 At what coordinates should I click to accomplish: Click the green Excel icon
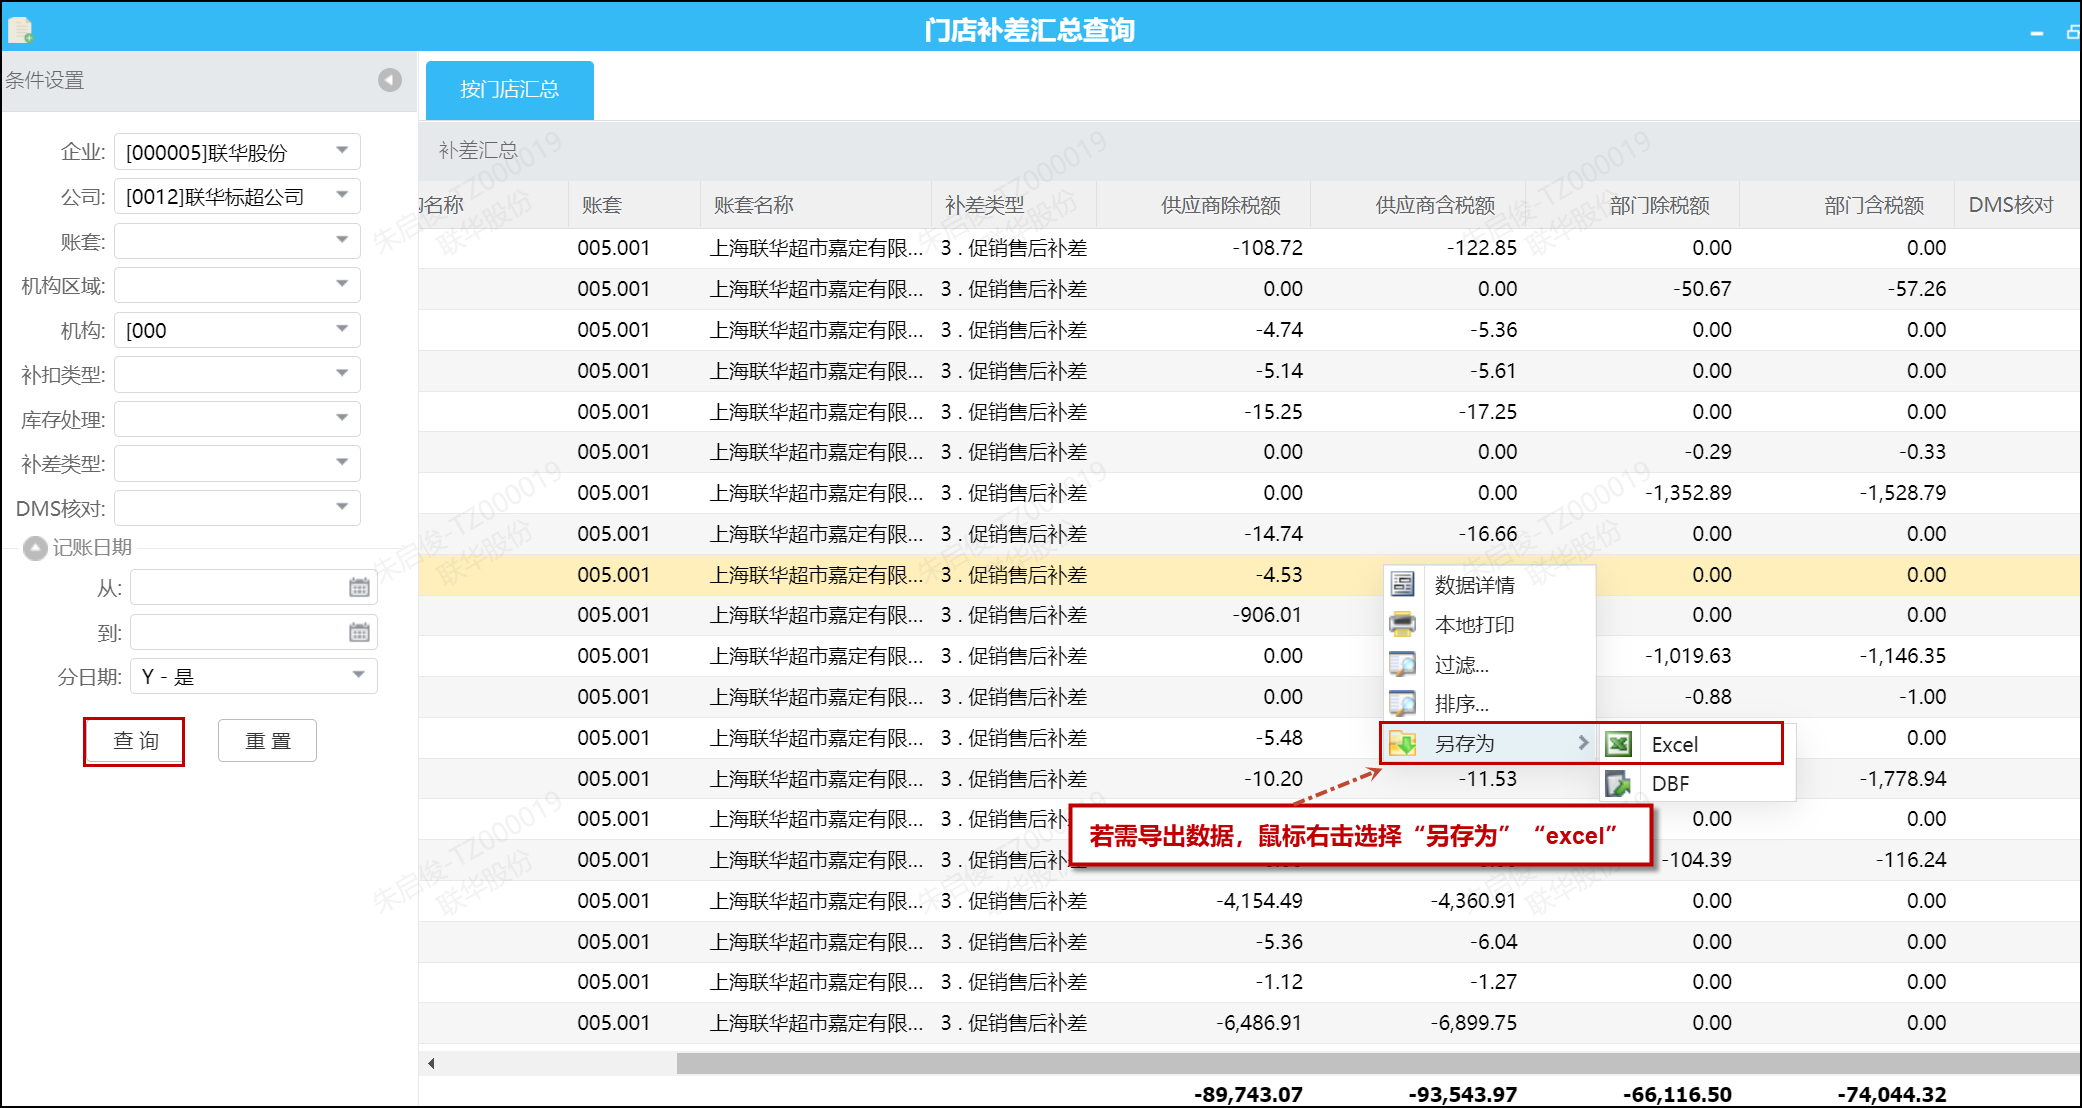(x=1619, y=744)
